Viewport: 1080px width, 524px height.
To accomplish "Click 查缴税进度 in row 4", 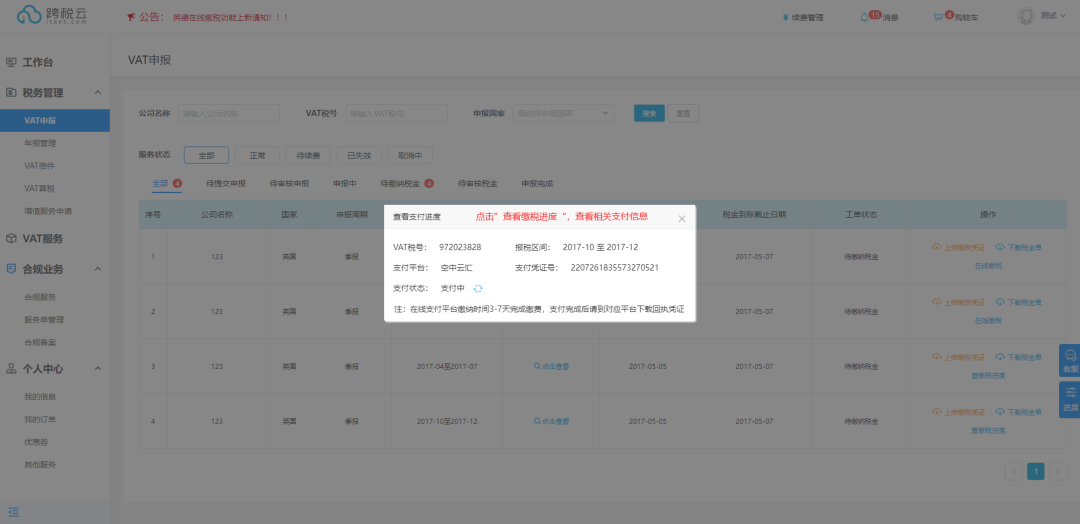I will pyautogui.click(x=988, y=430).
